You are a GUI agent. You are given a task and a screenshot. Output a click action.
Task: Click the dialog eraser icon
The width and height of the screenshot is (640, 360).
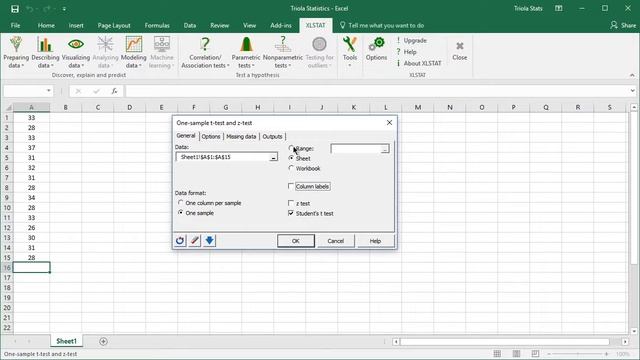tap(195, 240)
